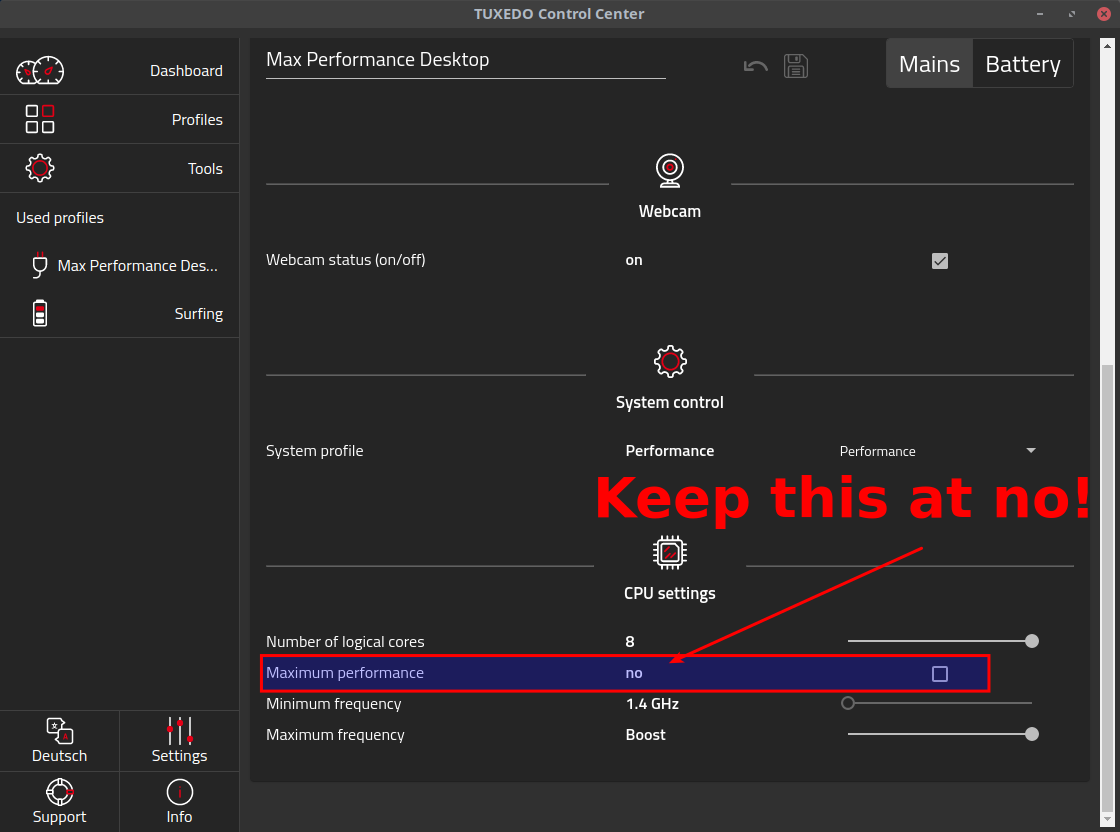Maximize the TUXEDO Control Center window
Image resolution: width=1120 pixels, height=832 pixels.
(1071, 14)
